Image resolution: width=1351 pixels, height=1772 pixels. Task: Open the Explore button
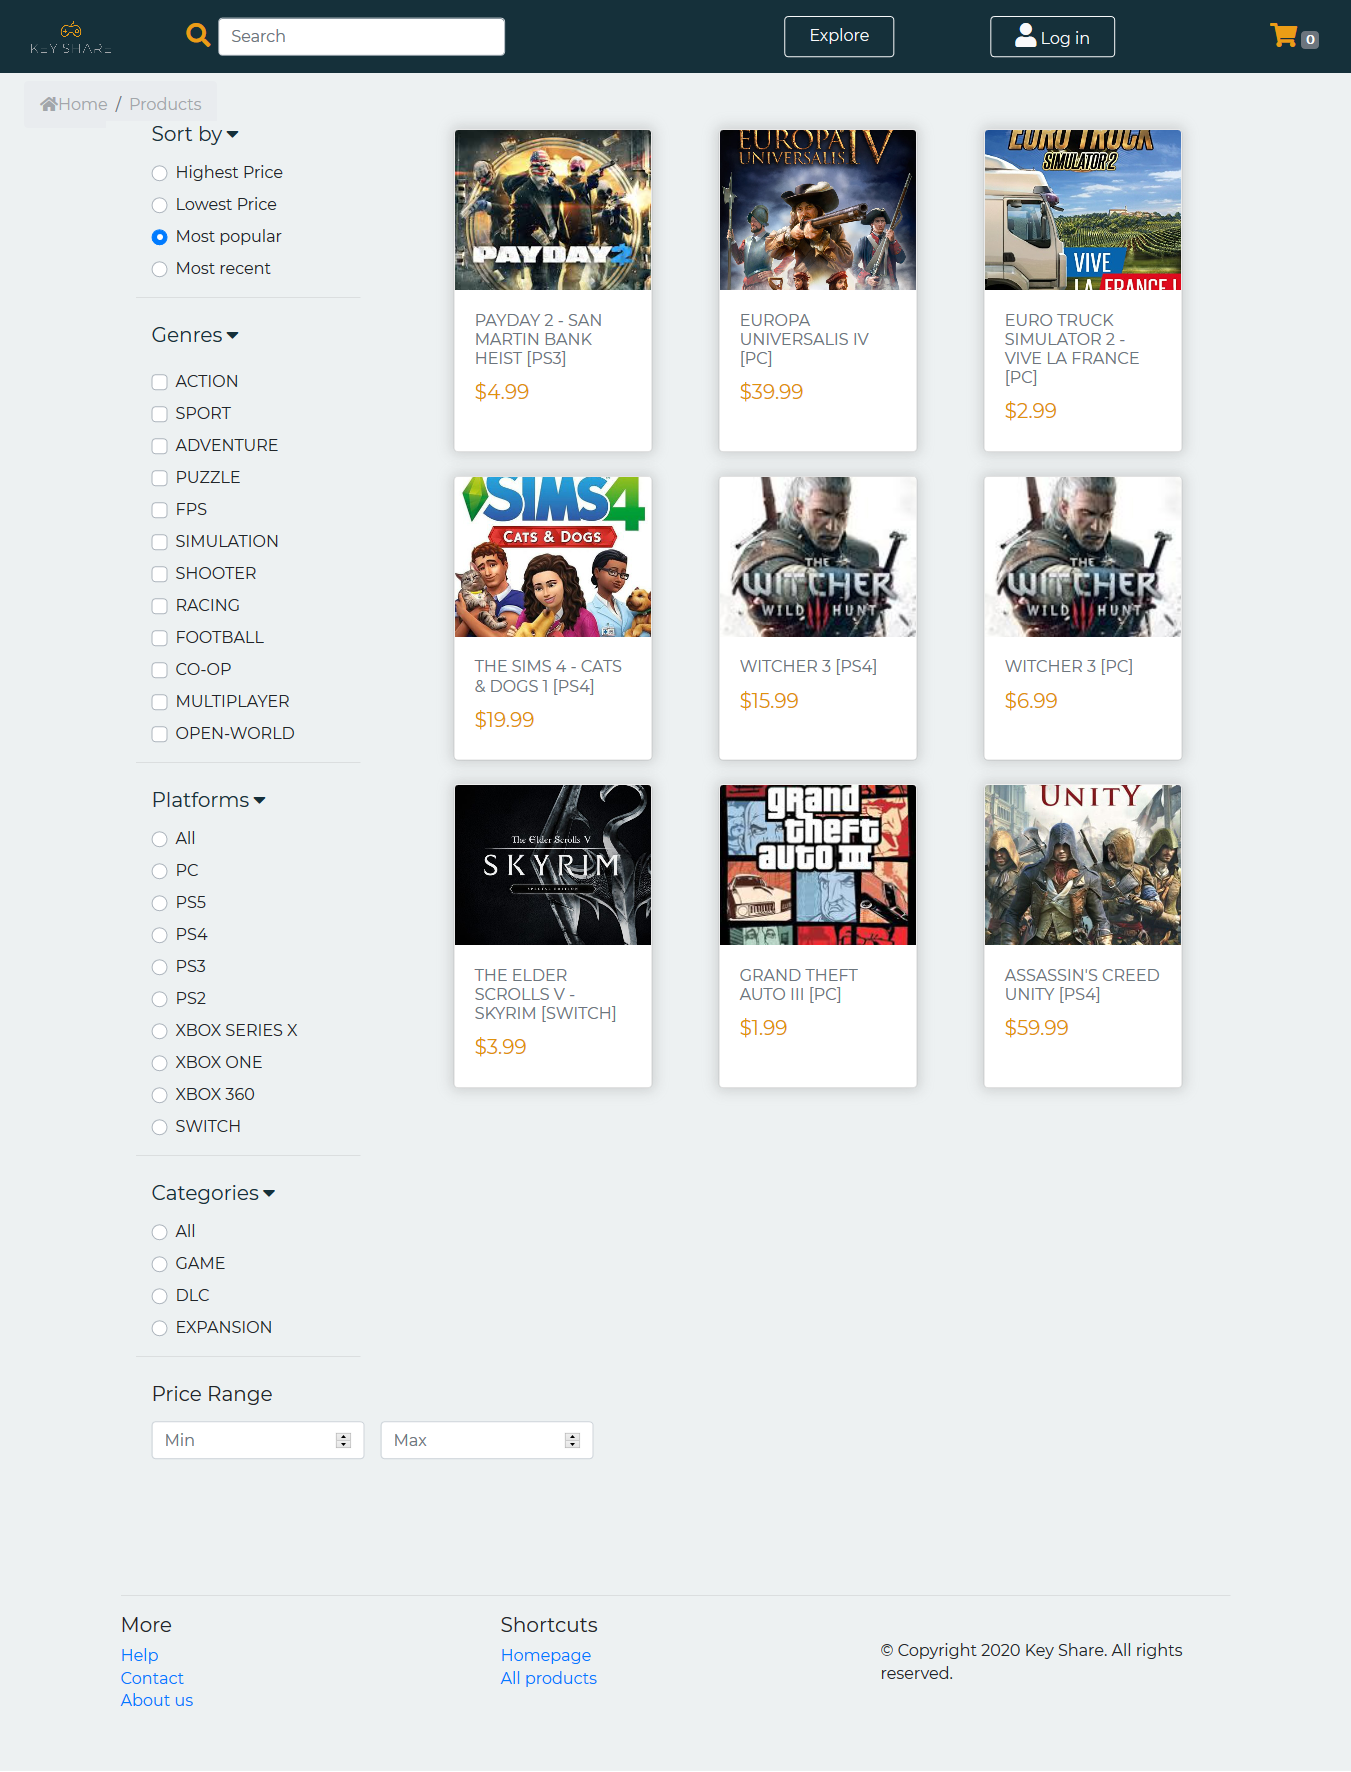click(839, 36)
